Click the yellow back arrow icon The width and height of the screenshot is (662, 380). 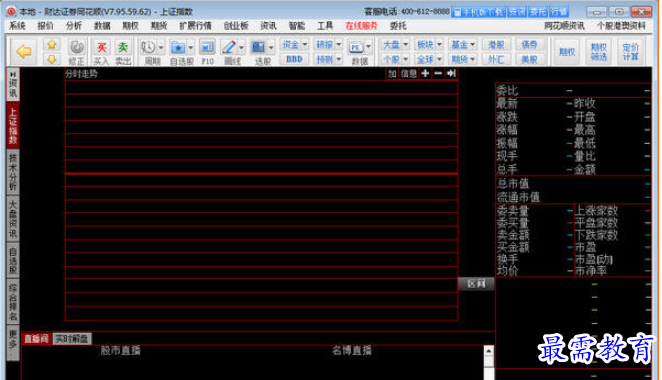pyautogui.click(x=24, y=52)
